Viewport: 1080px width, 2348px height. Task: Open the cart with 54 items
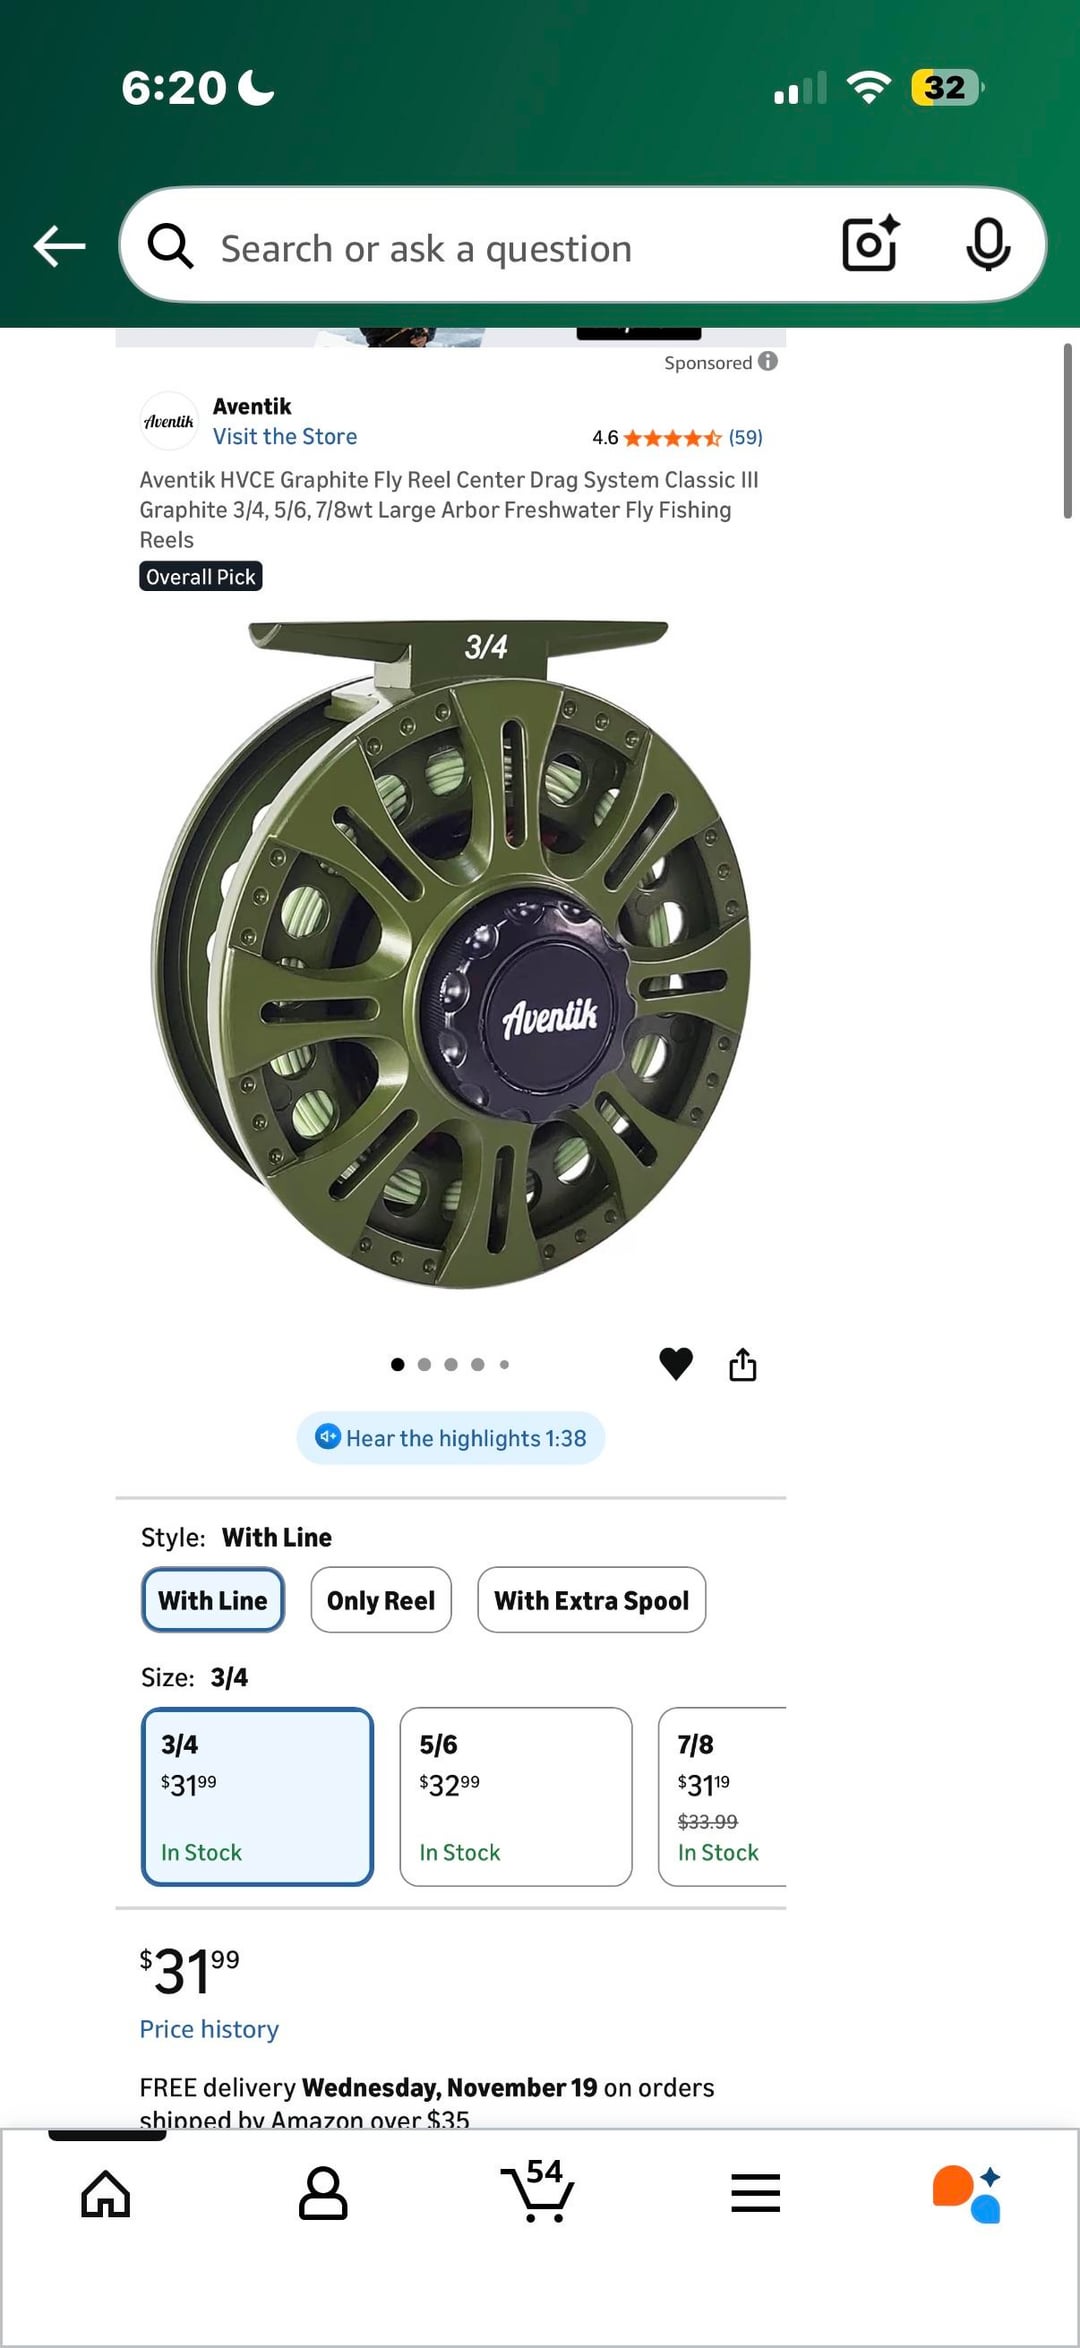pyautogui.click(x=540, y=2190)
